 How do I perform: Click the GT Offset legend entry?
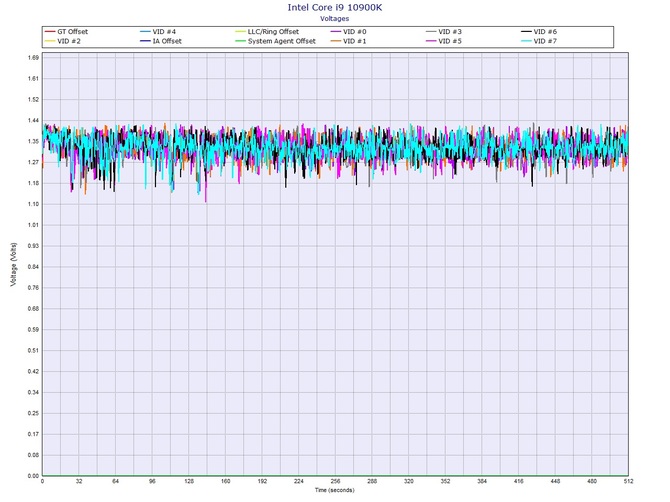point(66,32)
